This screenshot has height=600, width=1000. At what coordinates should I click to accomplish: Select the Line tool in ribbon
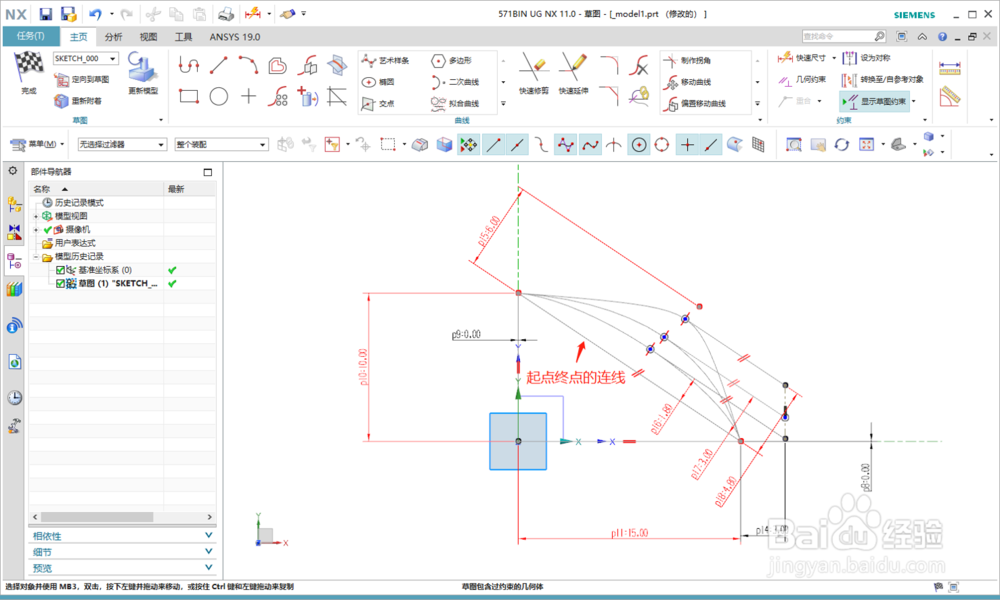219,65
